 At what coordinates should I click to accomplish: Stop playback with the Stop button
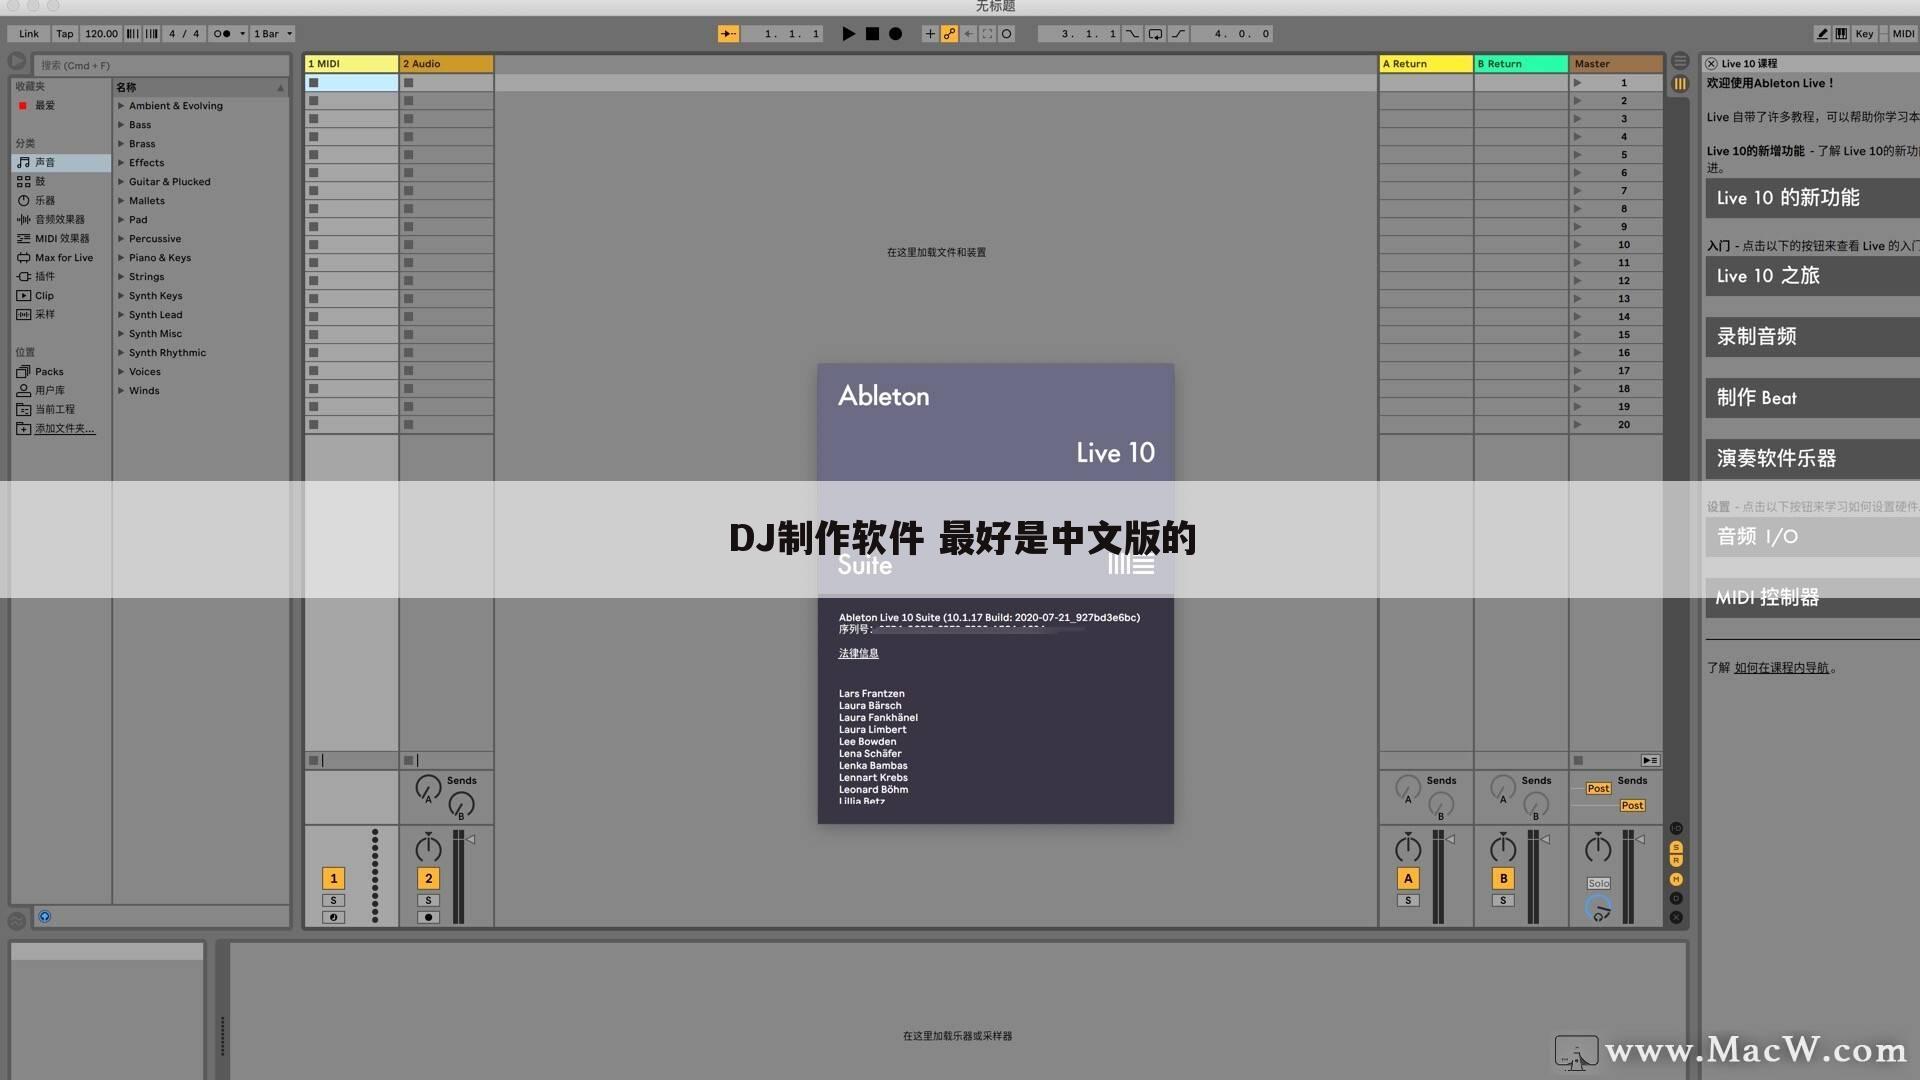click(872, 33)
